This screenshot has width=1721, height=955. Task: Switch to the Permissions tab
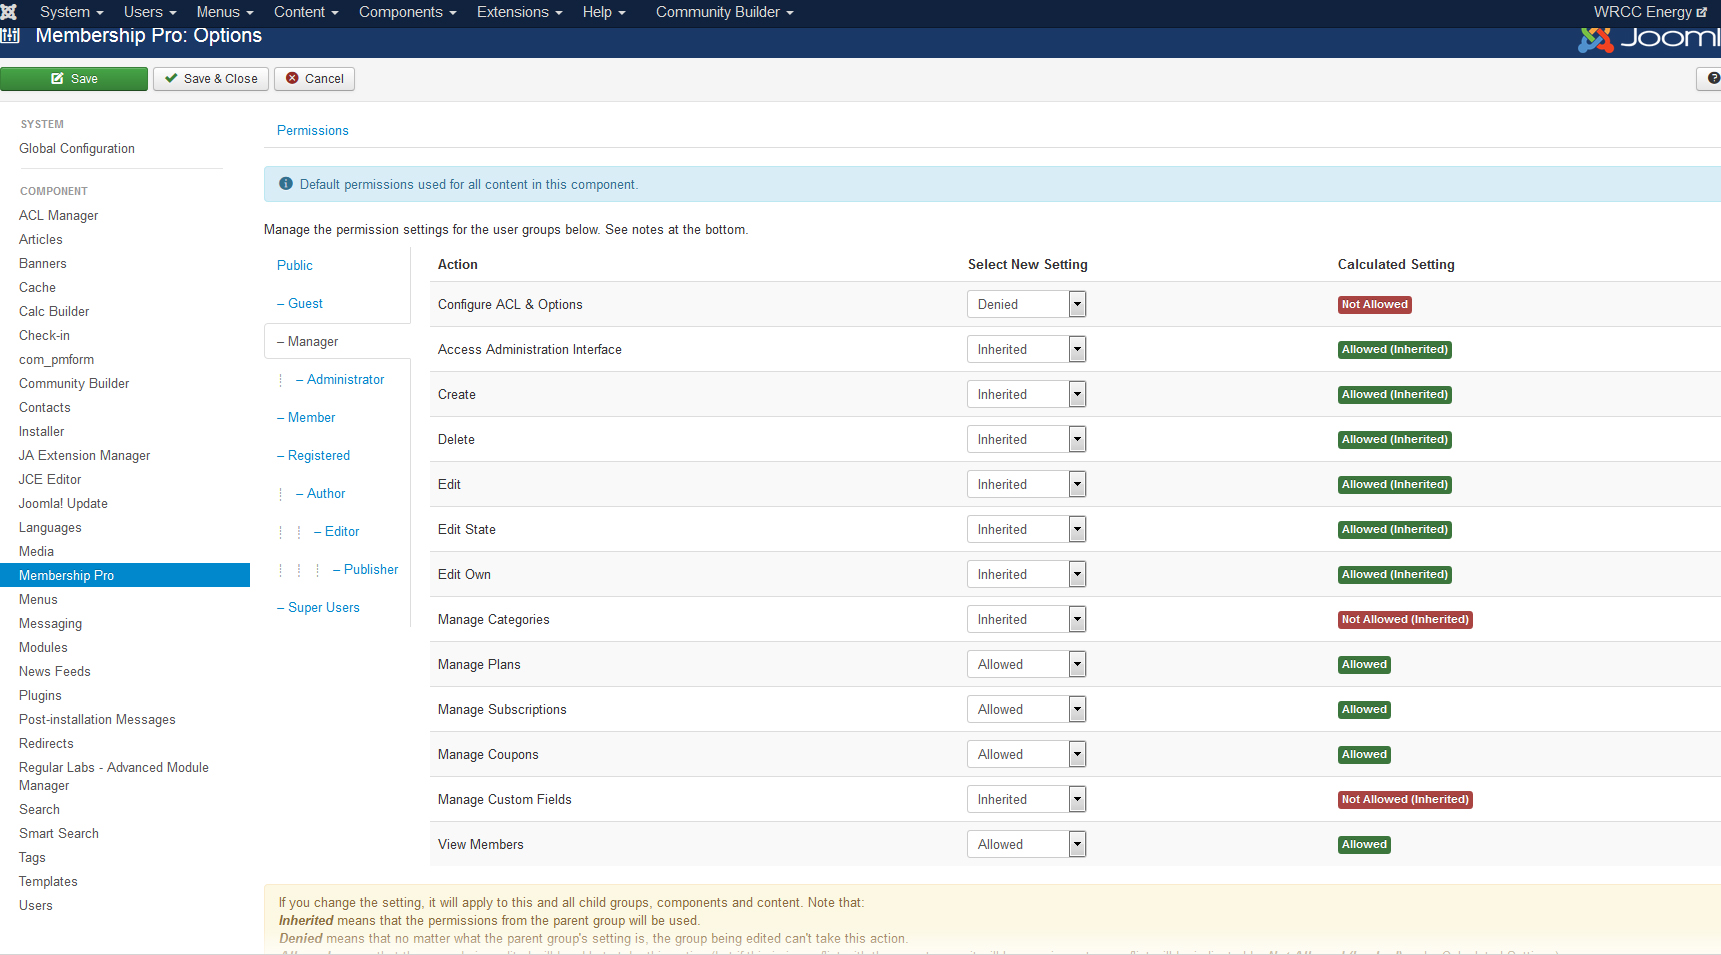coord(313,130)
